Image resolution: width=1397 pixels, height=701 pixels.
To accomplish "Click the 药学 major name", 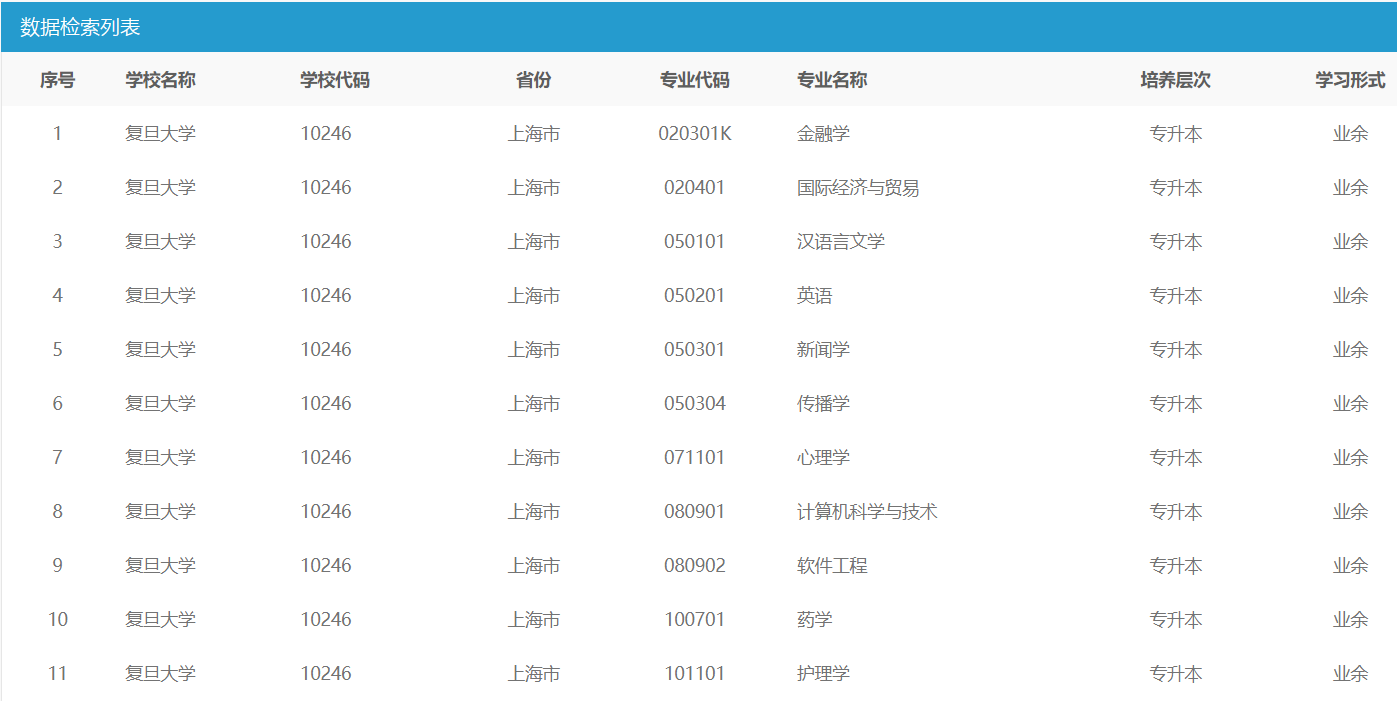I will tap(814, 619).
